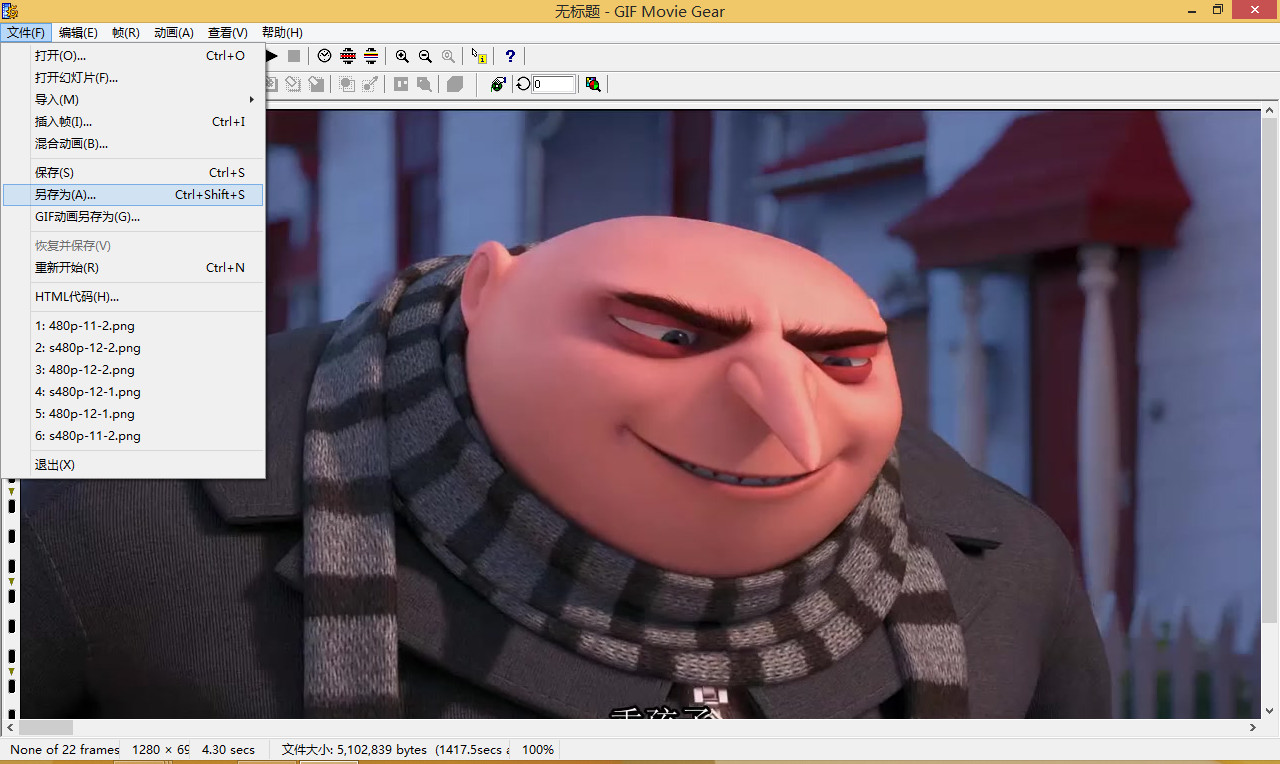Click the red filmstrip toolbar icon
1280x764 pixels.
pos(348,56)
